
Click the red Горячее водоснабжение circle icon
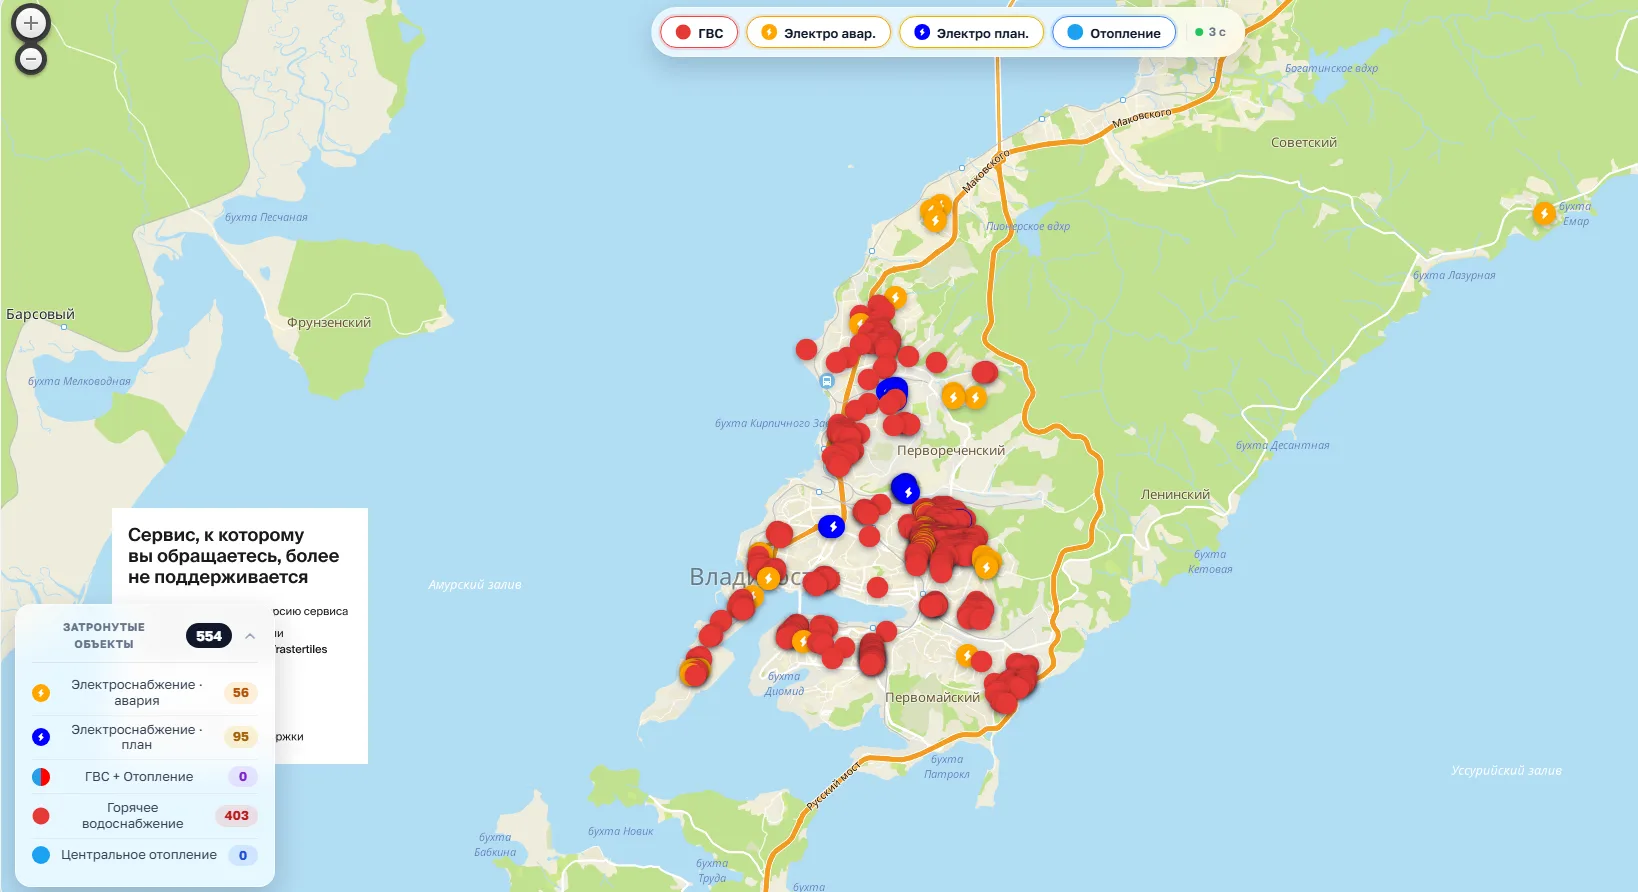tap(41, 816)
